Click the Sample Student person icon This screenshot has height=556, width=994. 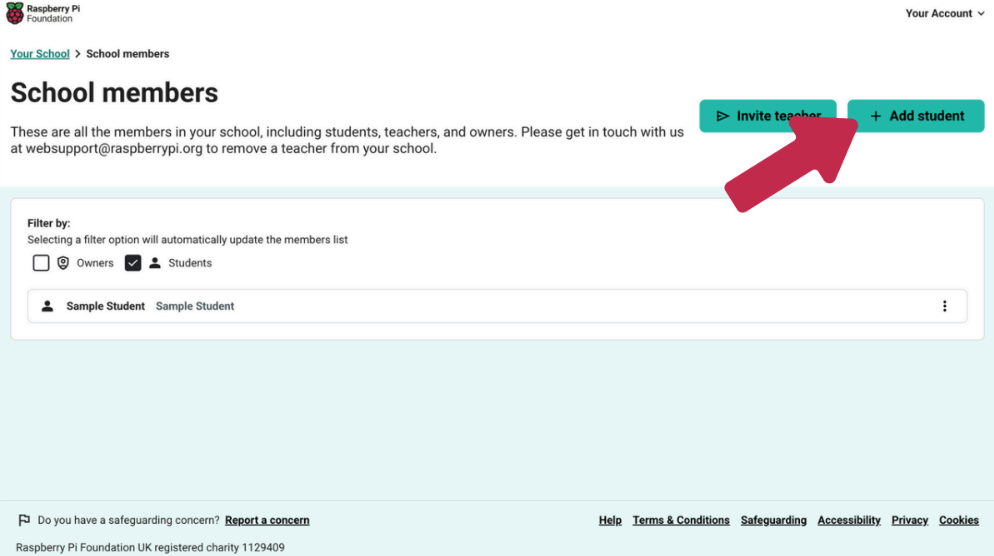[47, 306]
